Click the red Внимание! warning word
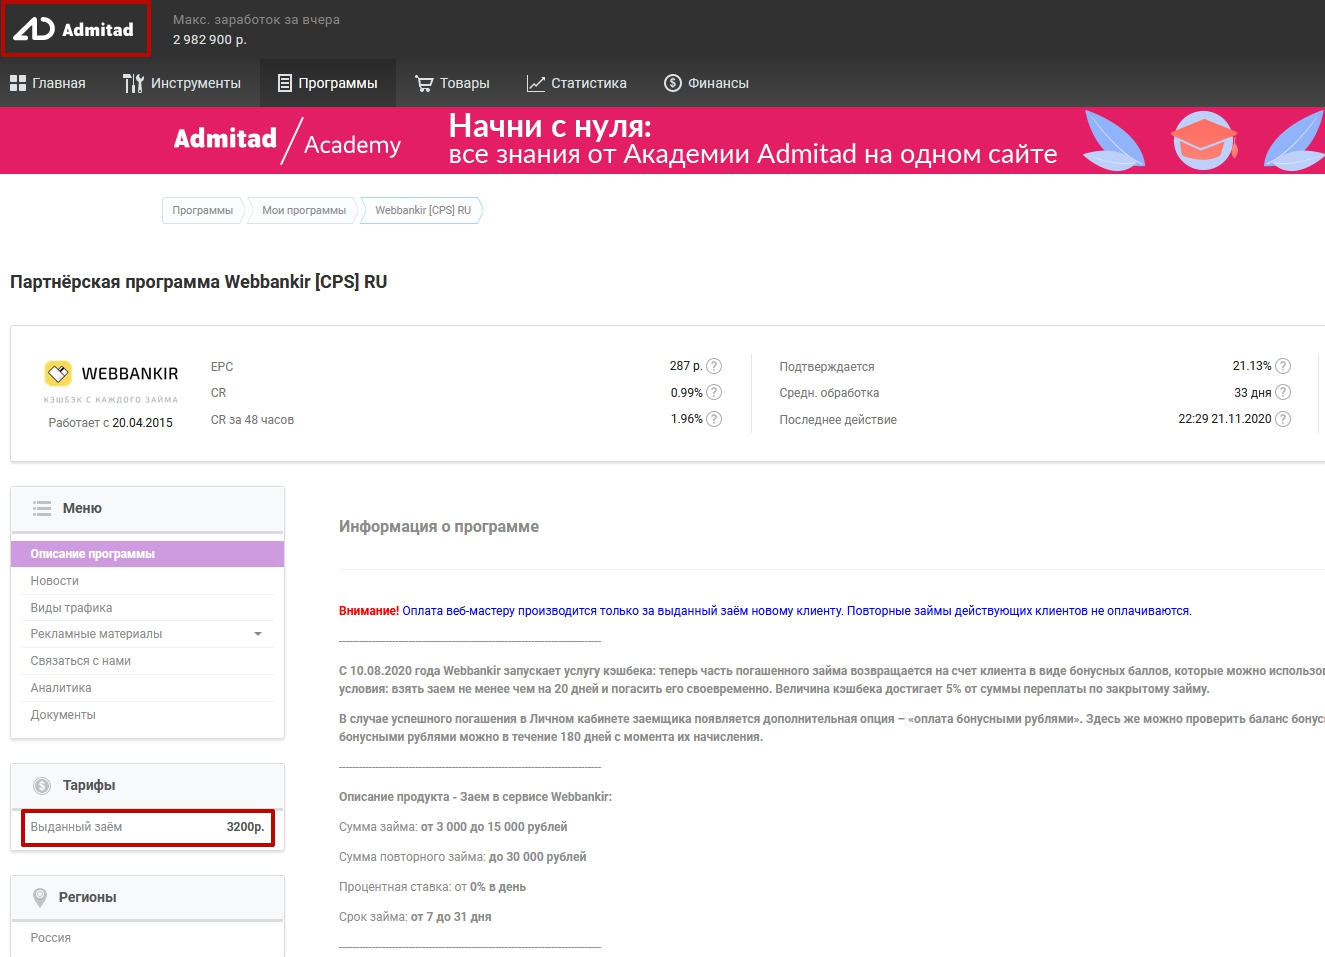This screenshot has height=957, width=1325. (x=369, y=611)
